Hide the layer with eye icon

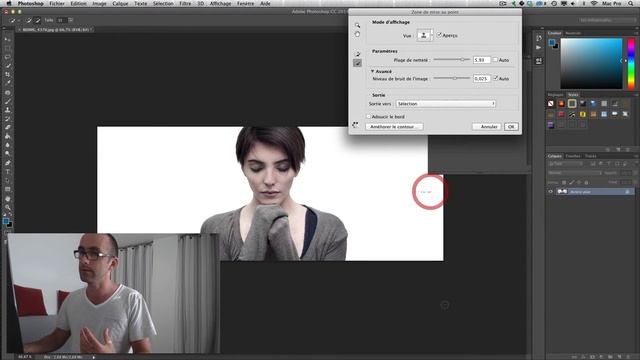pyautogui.click(x=550, y=191)
